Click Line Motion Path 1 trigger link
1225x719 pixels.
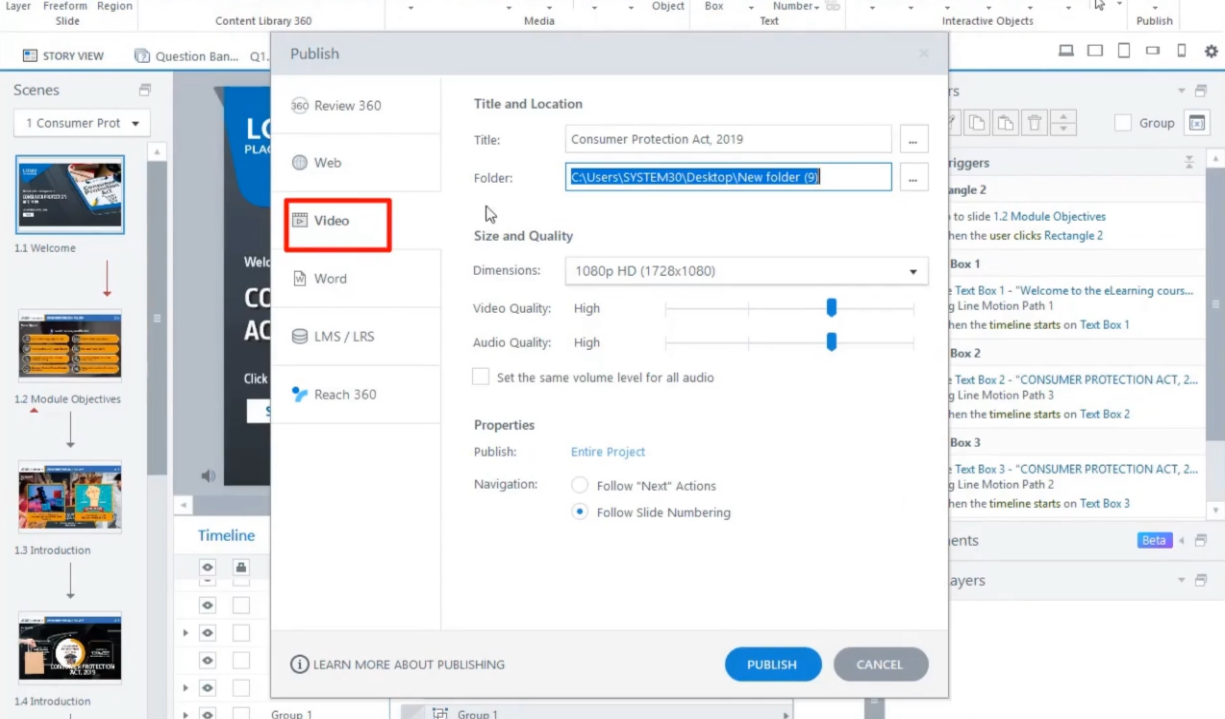click(1005, 306)
